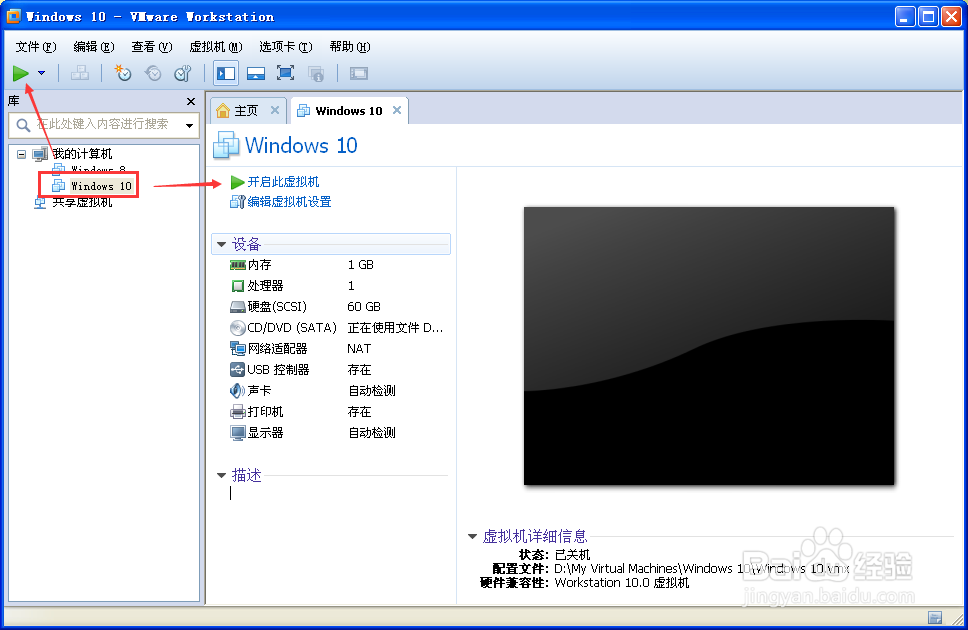Select the 声卡 device row
This screenshot has width=968, height=630.
click(x=338, y=391)
